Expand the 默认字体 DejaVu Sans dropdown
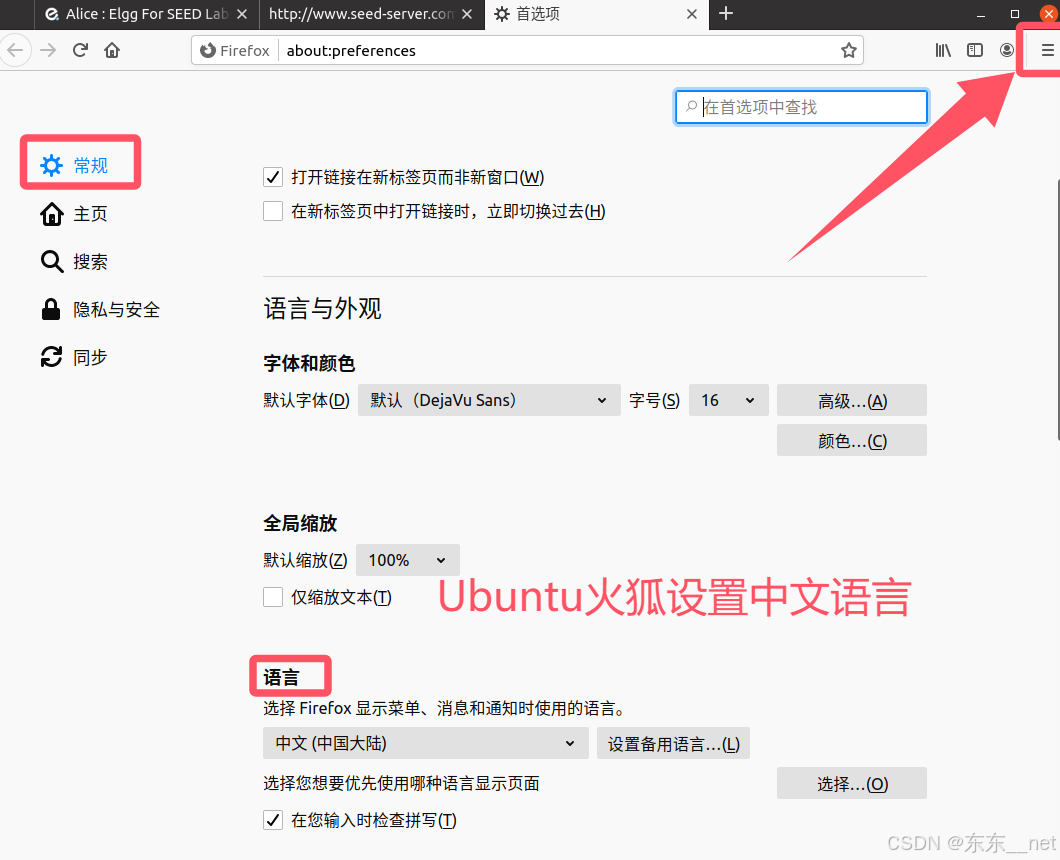Image resolution: width=1060 pixels, height=860 pixels. tap(489, 400)
